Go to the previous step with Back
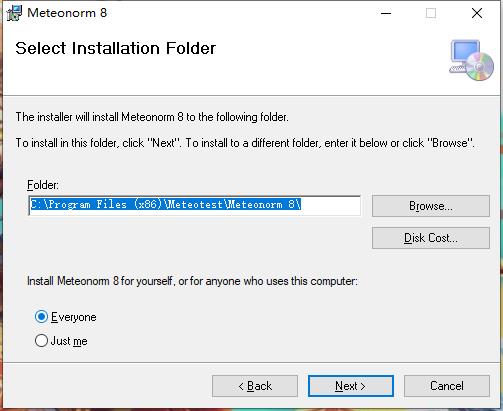 coord(255,386)
